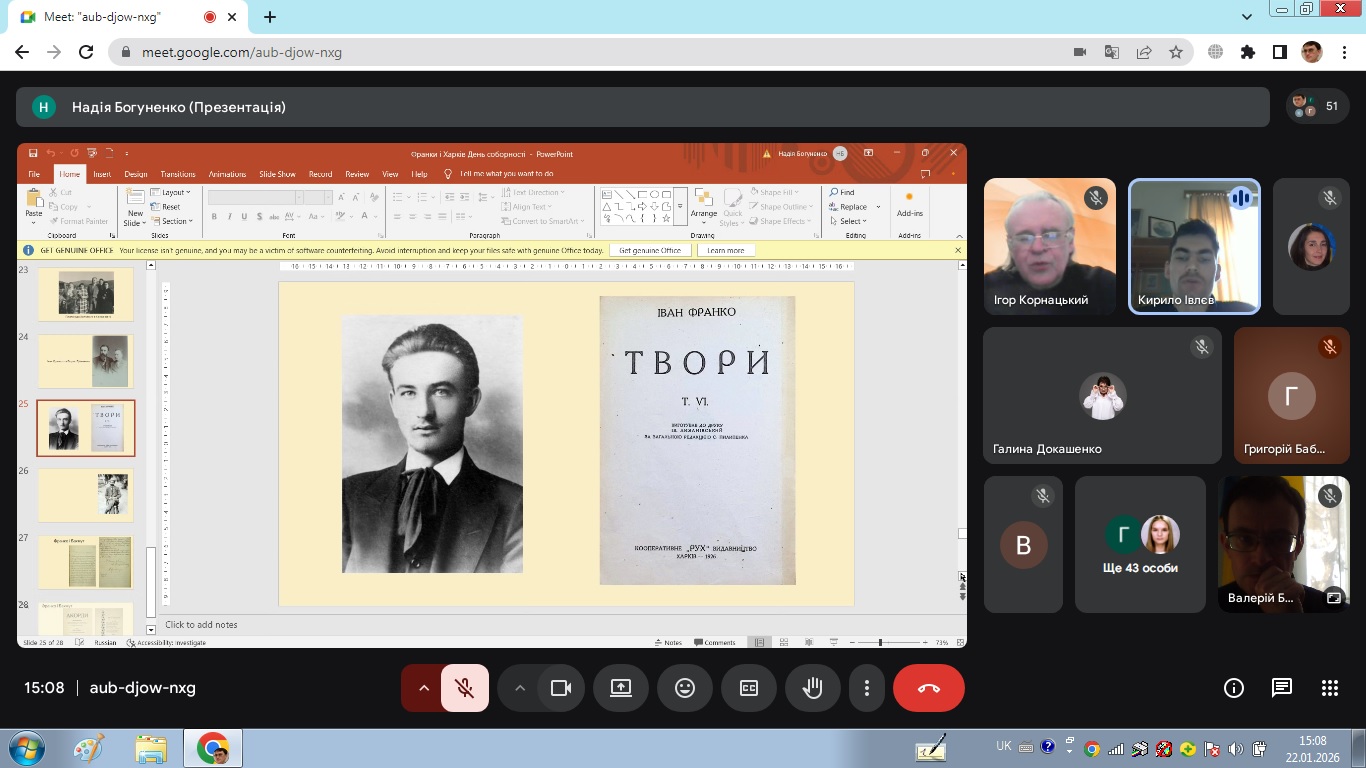Click the emoji reactions button
This screenshot has height=768, width=1366.
click(x=685, y=688)
